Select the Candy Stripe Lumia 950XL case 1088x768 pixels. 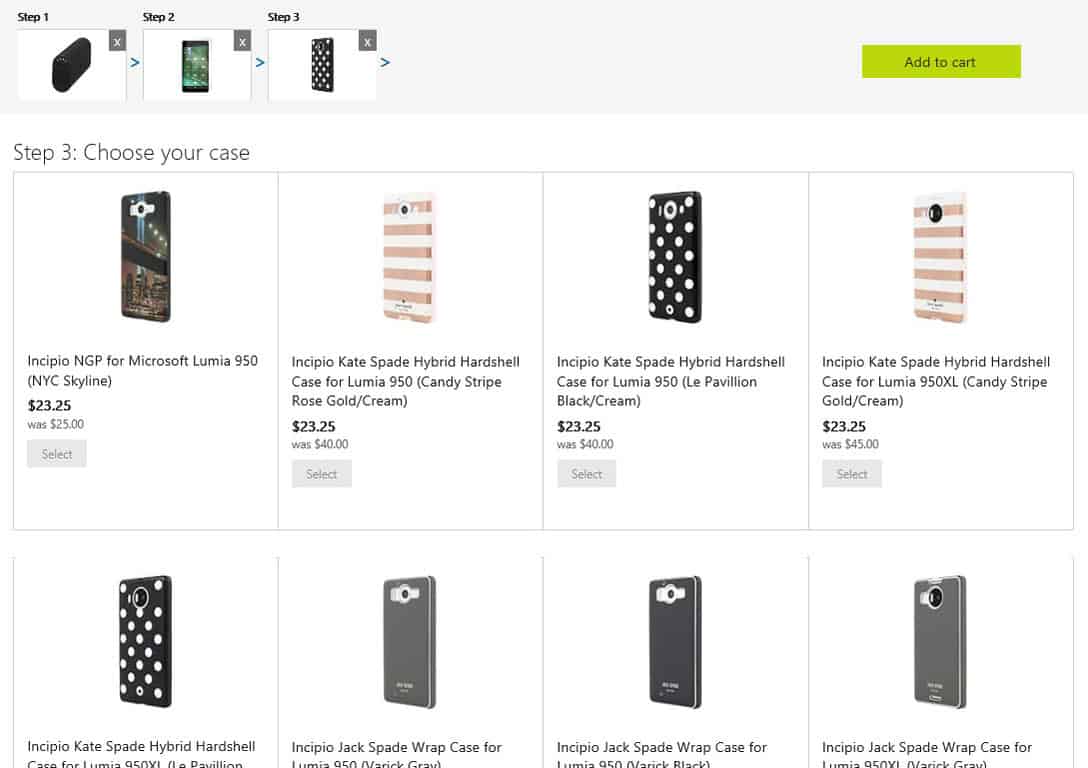(x=851, y=474)
